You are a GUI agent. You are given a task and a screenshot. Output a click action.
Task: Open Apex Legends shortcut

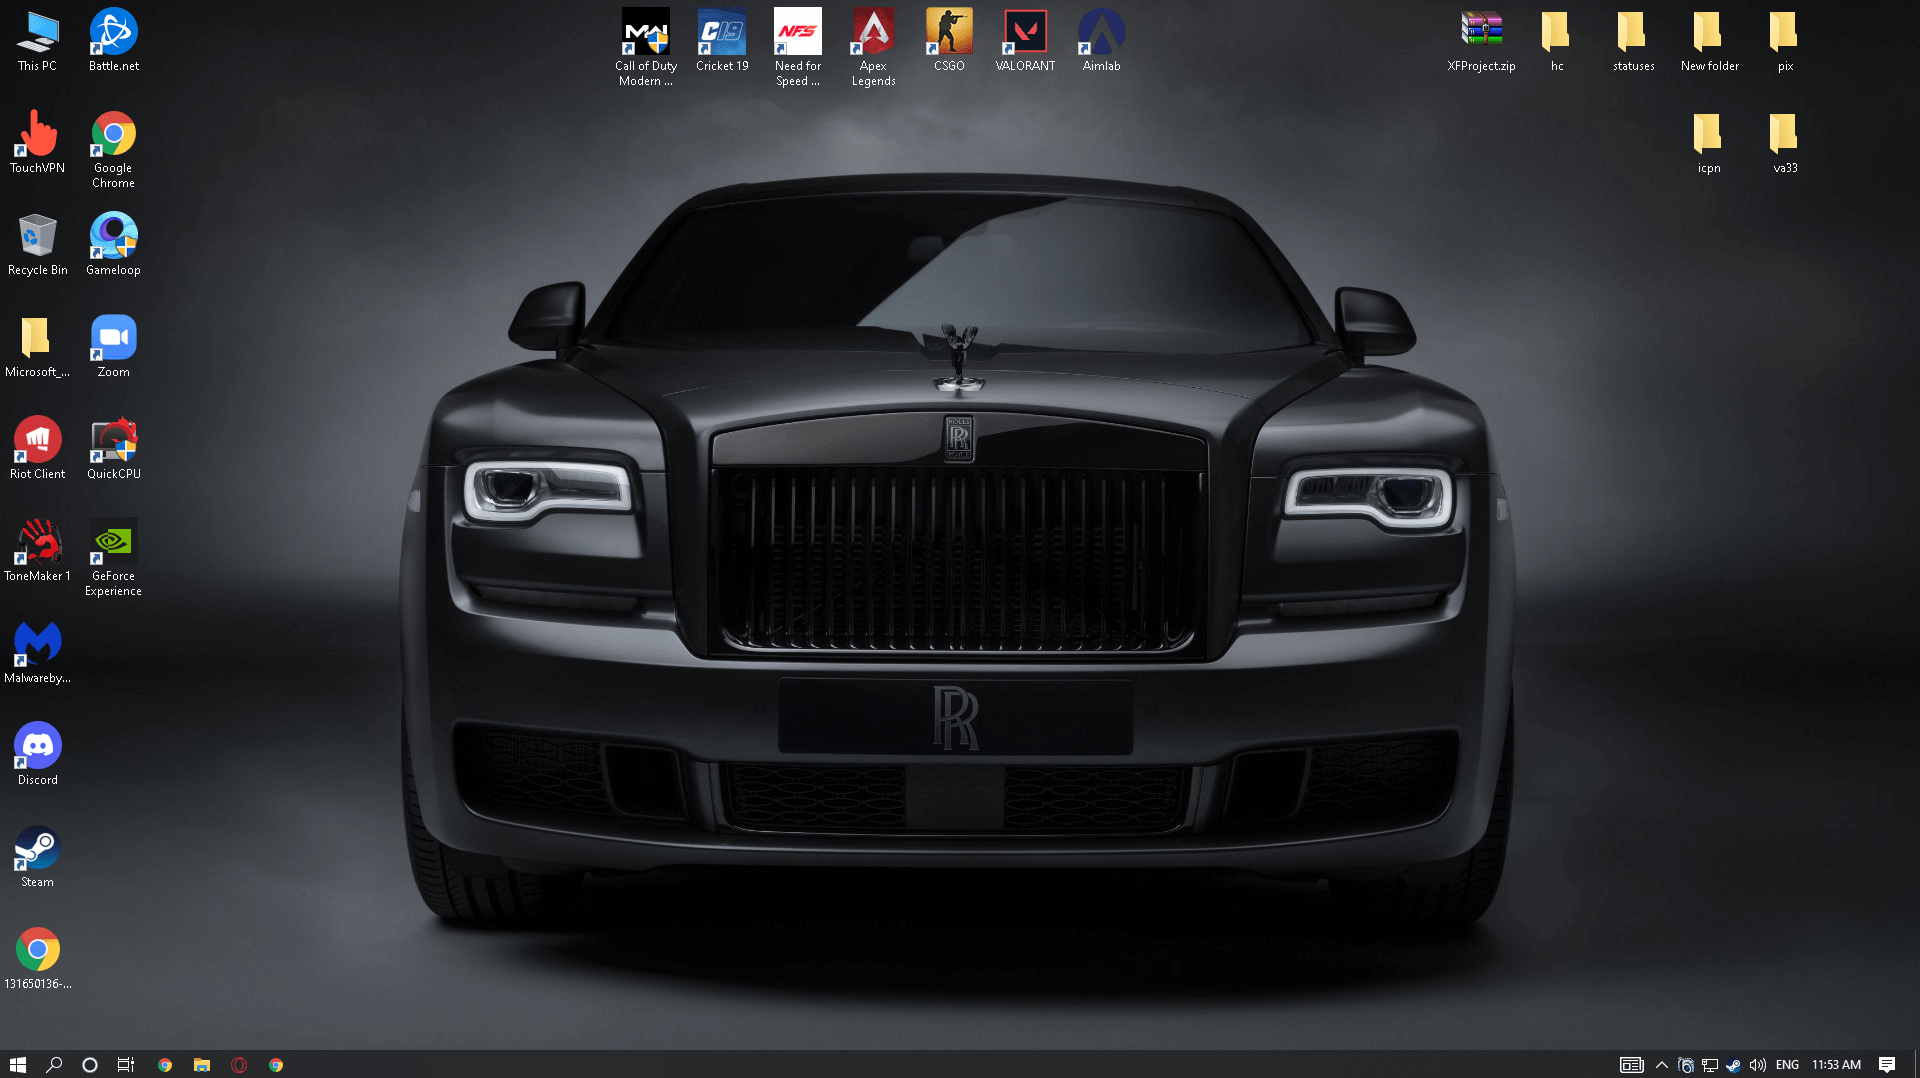874,48
